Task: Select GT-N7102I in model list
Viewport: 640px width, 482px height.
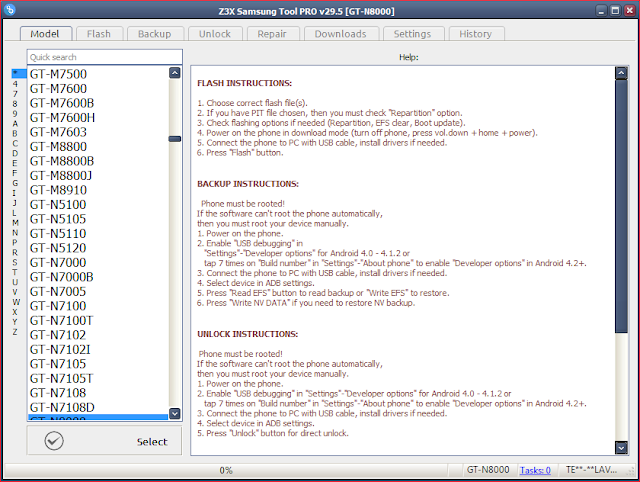Action: pos(98,349)
